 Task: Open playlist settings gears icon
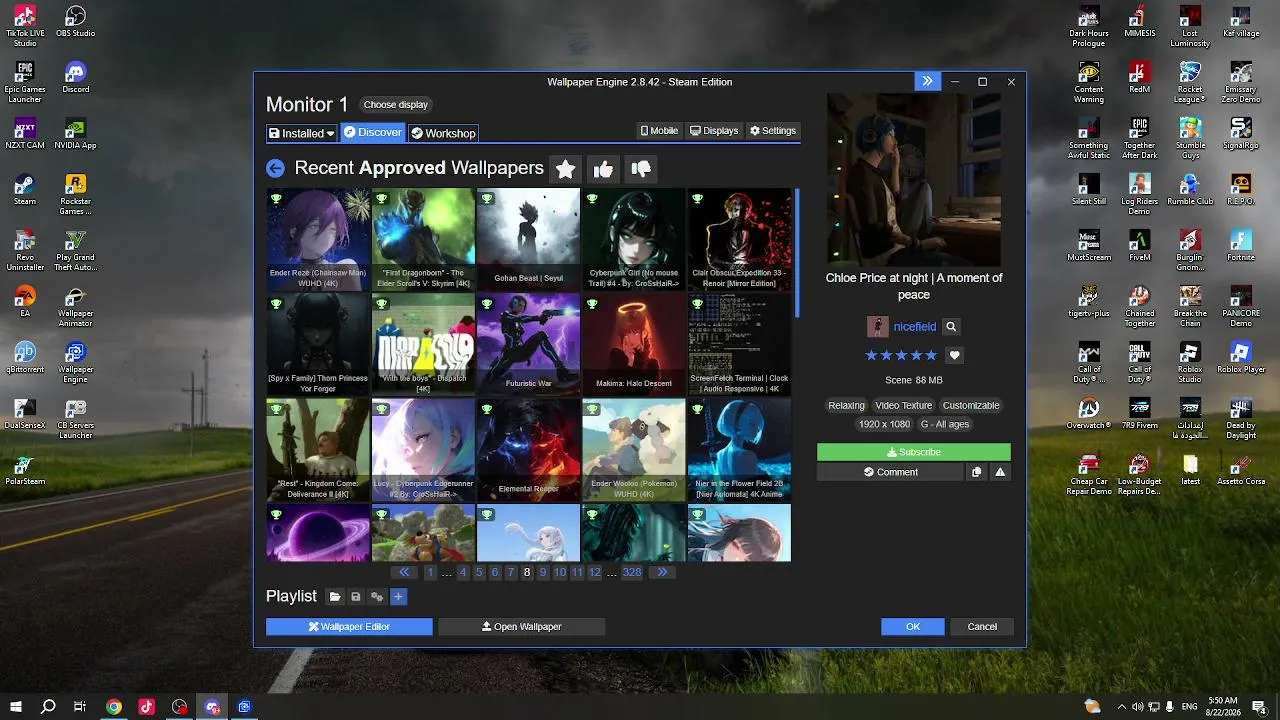(377, 597)
